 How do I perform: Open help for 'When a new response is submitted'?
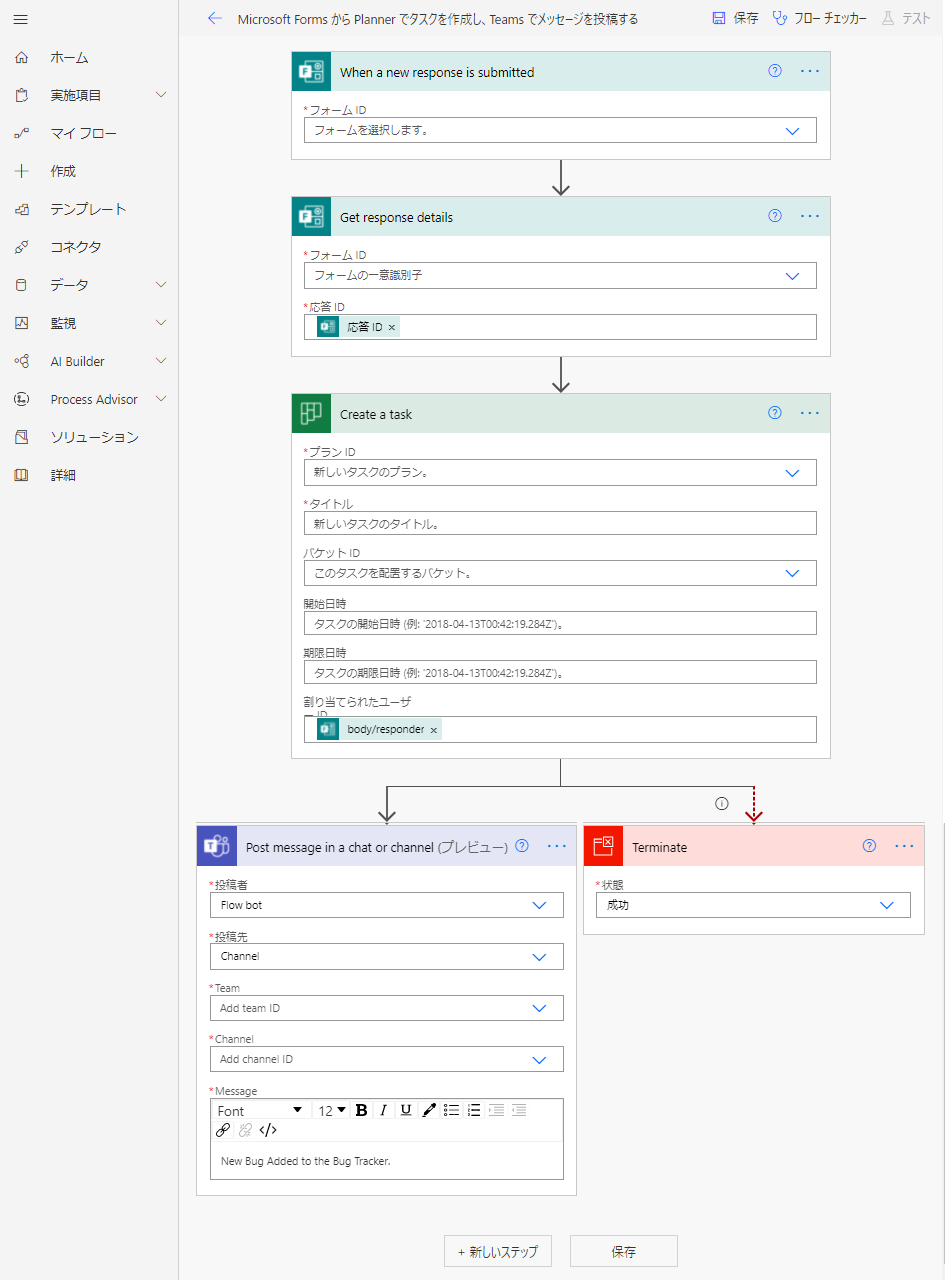[x=774, y=71]
